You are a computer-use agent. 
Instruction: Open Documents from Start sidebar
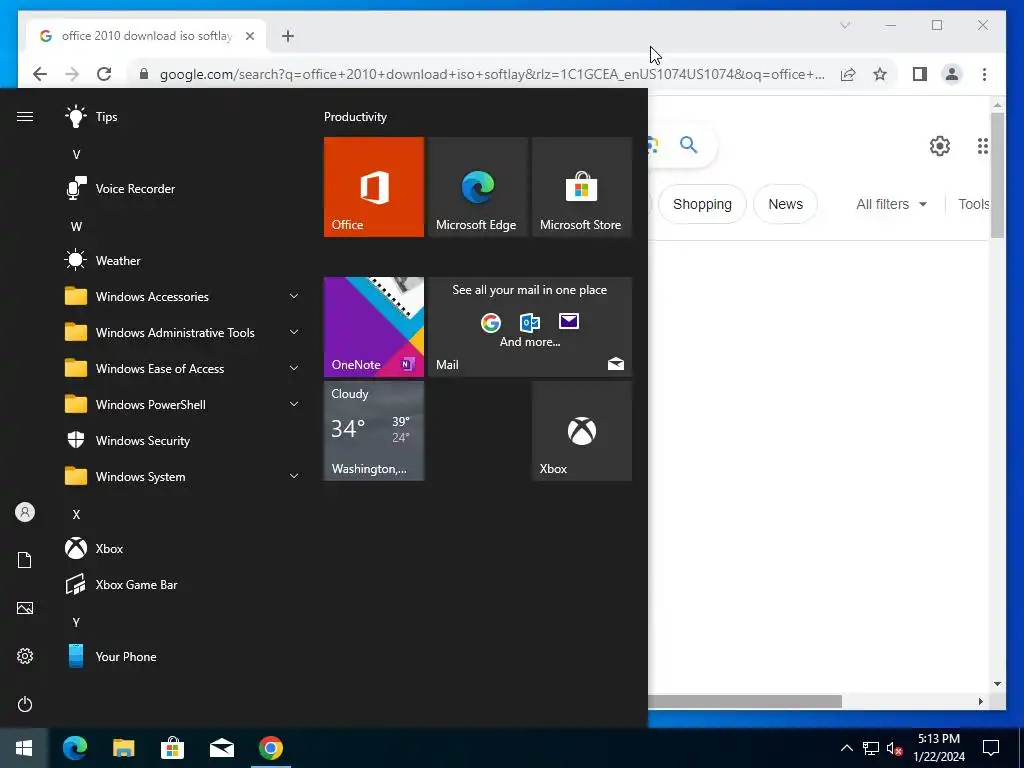click(25, 560)
